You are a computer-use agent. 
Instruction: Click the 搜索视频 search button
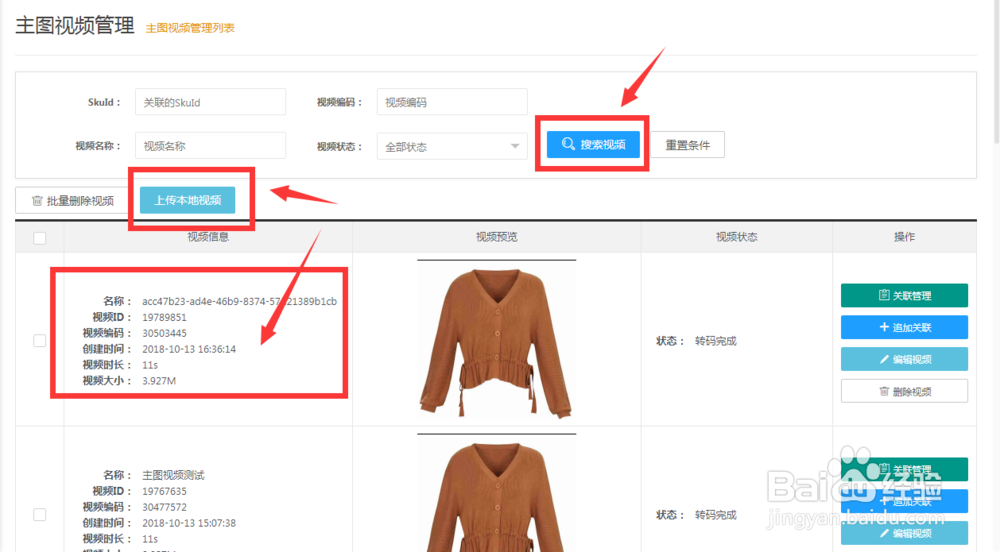click(x=593, y=145)
